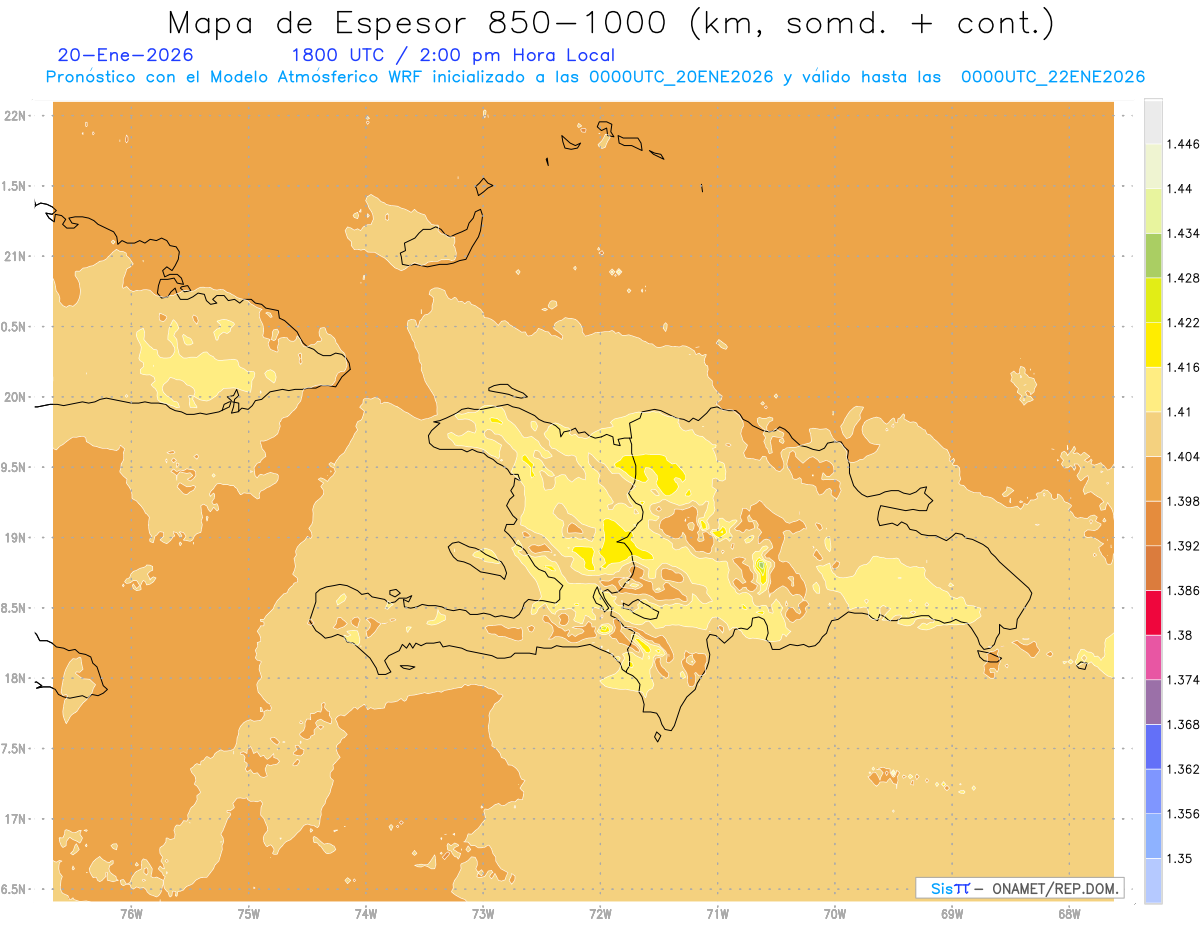Click the yellow-green 1.422–1.428 legend swatch
The height and width of the screenshot is (927, 1200).
pyautogui.click(x=1153, y=300)
